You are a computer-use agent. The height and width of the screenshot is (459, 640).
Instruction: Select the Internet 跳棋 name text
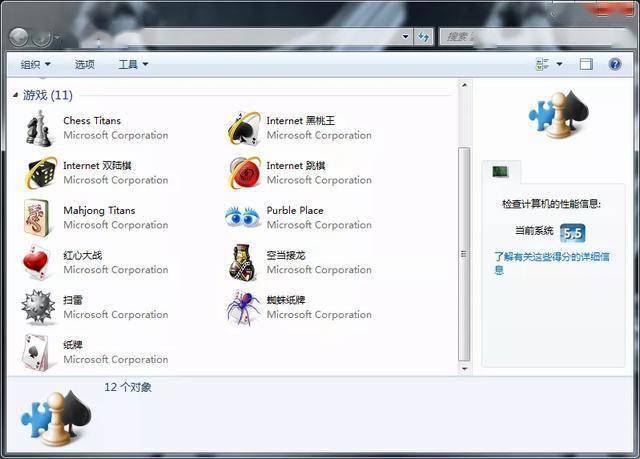coord(296,166)
